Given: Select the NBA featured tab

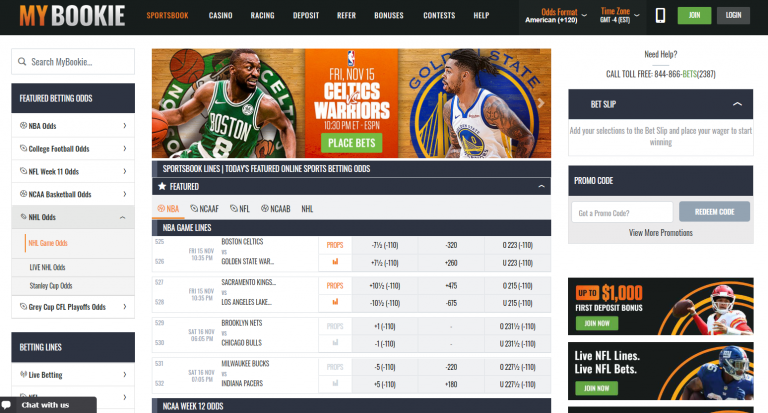Looking at the screenshot, I should coord(168,209).
